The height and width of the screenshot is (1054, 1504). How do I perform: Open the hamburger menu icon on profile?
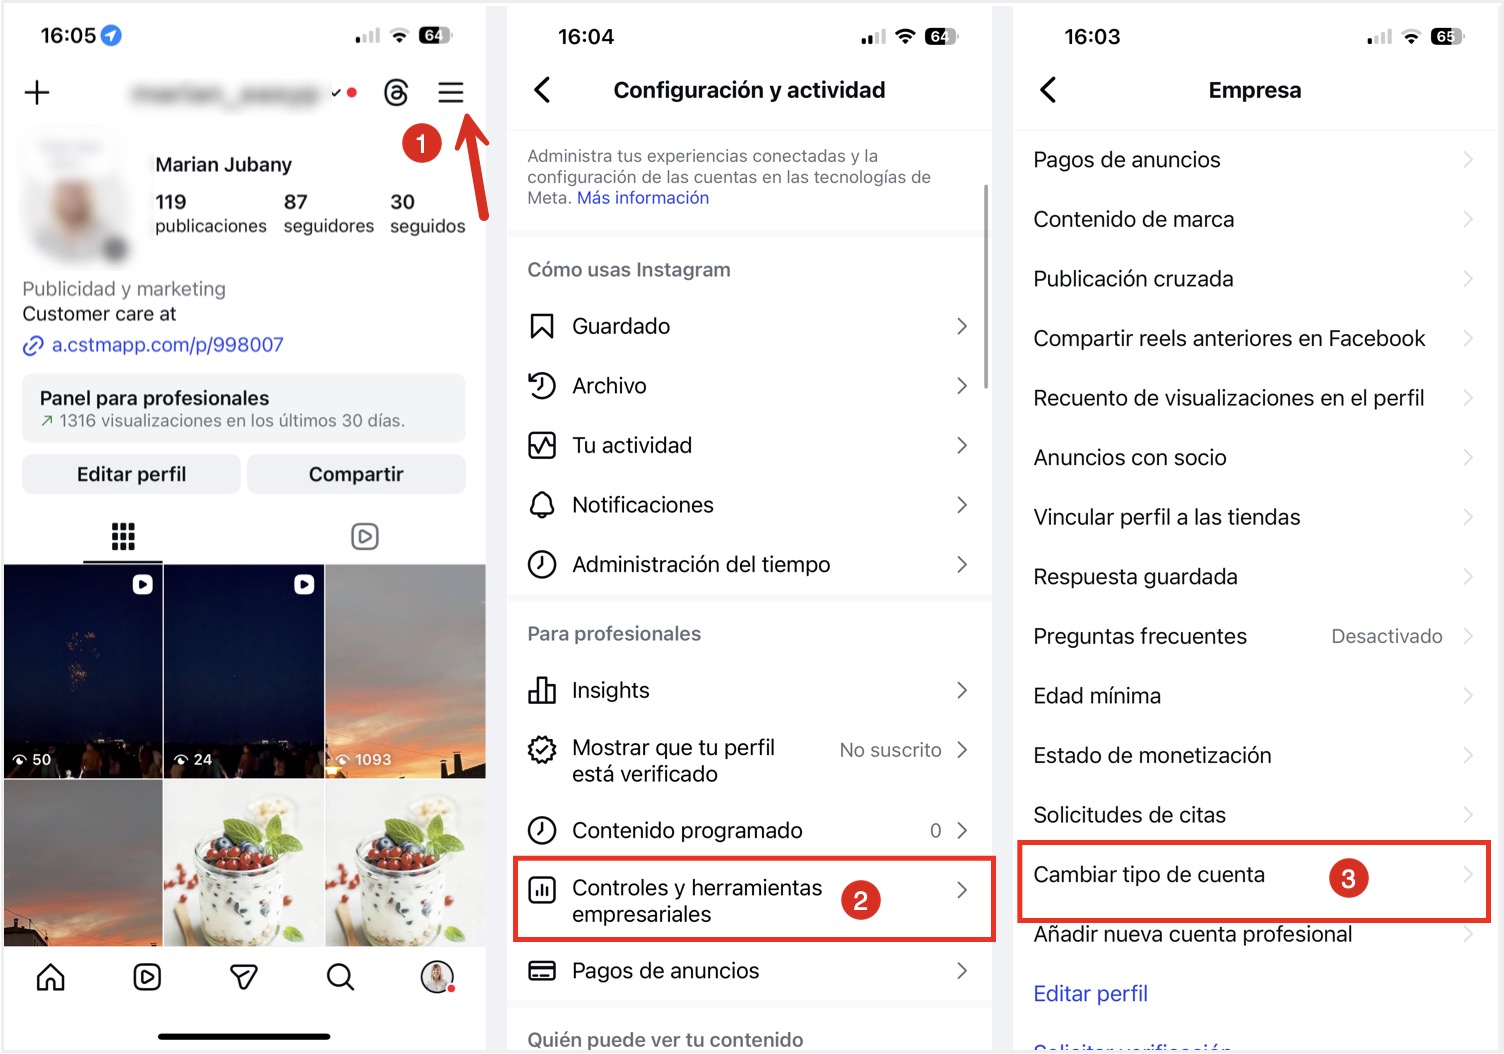[450, 93]
